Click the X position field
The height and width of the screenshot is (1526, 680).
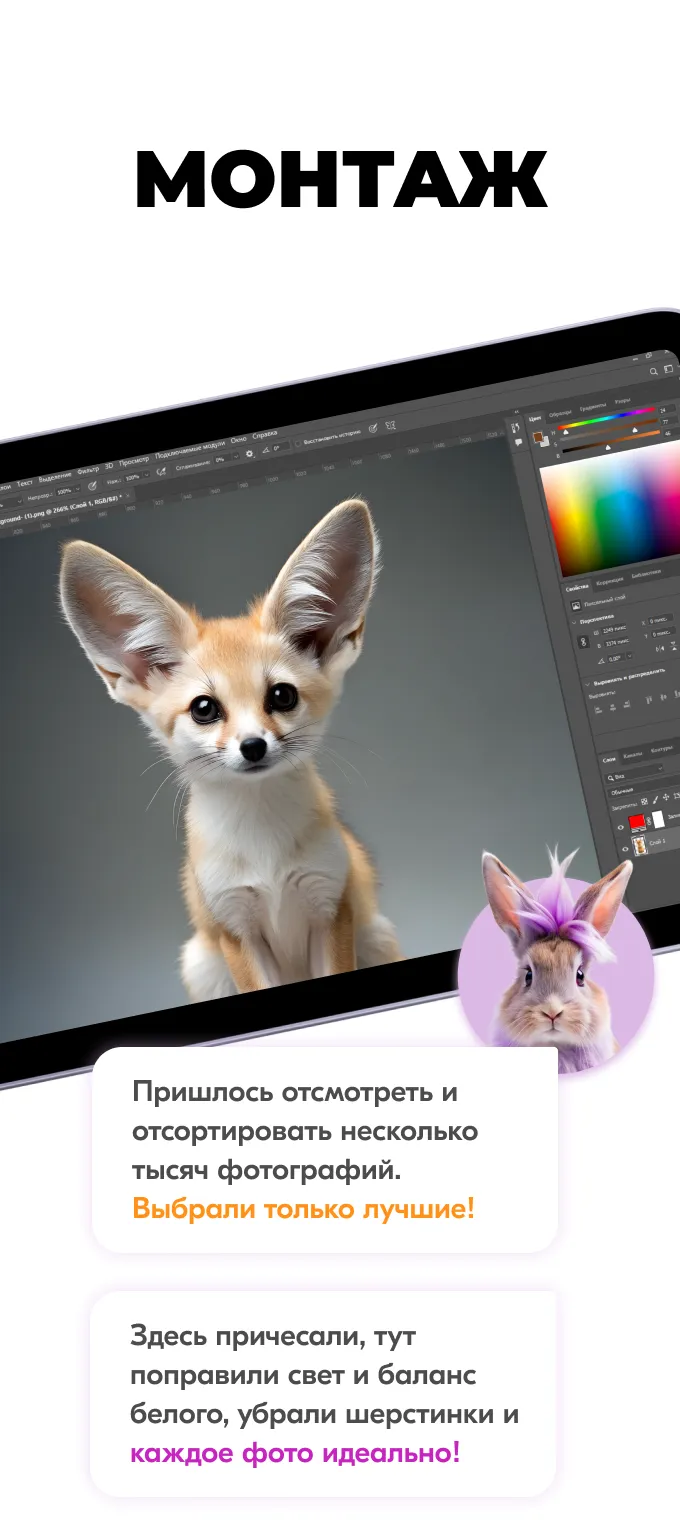(660, 619)
